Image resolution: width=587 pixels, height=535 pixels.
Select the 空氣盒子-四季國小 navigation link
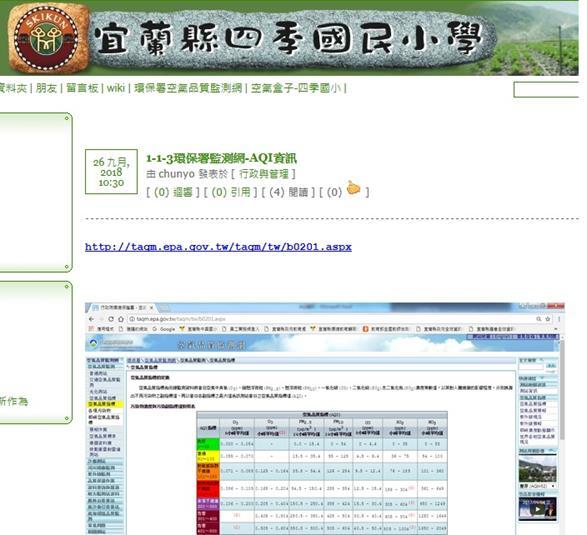296,88
